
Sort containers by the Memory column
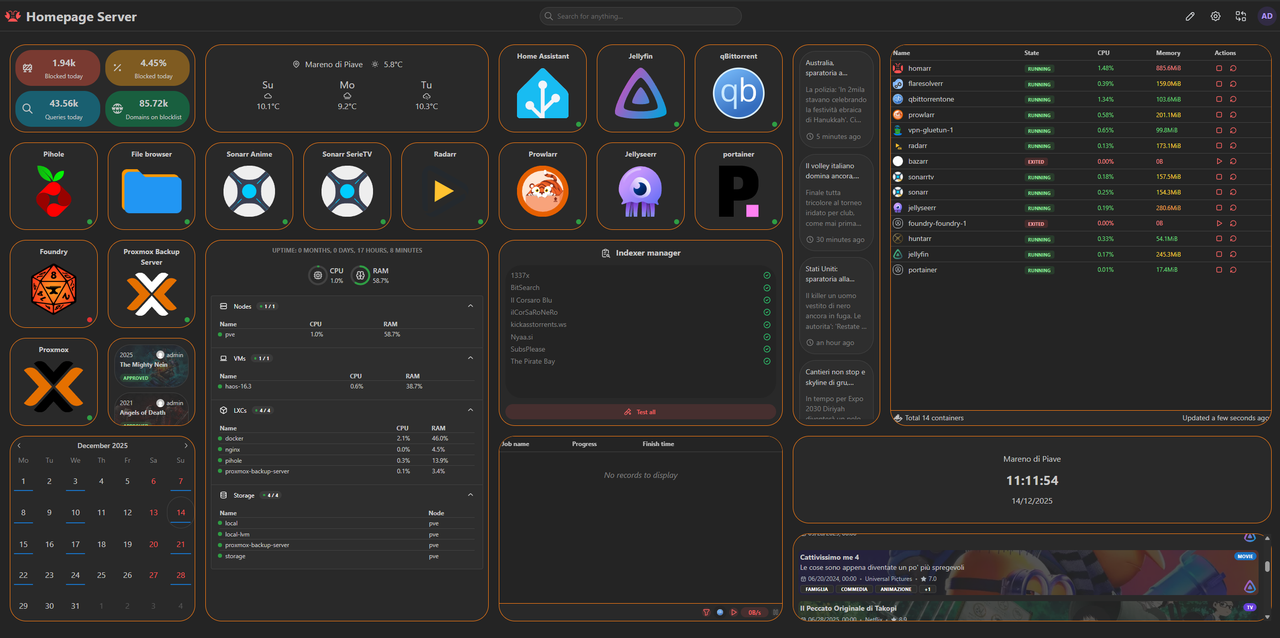1168,52
